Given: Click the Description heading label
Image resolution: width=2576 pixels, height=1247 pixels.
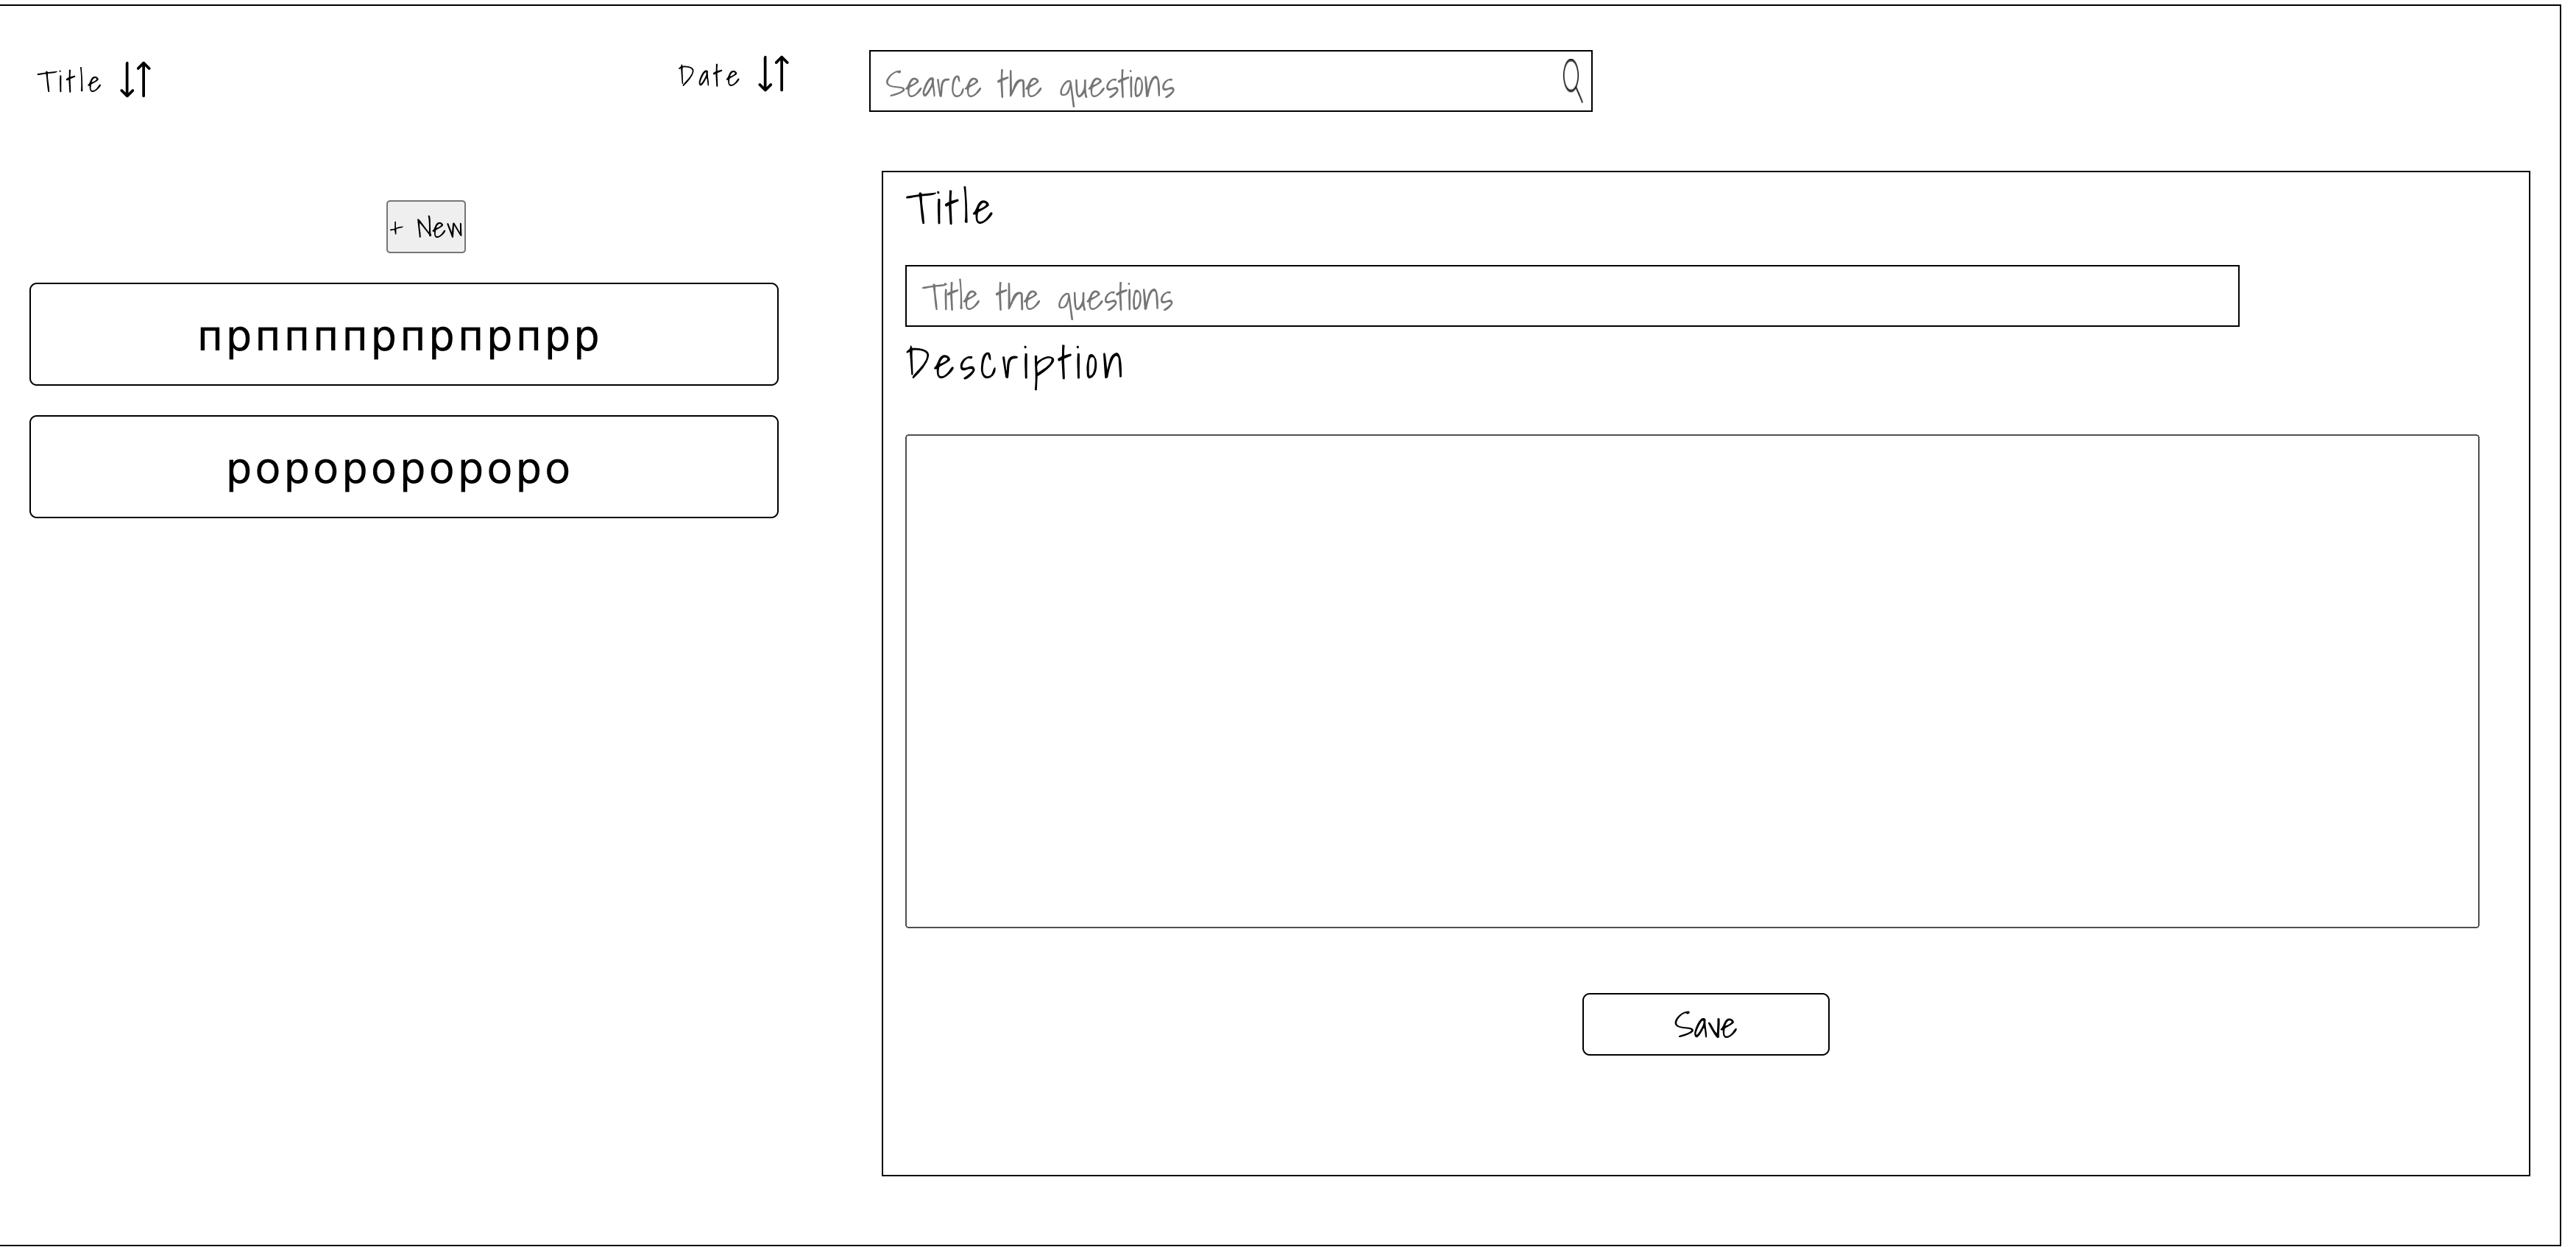Looking at the screenshot, I should tap(1014, 364).
